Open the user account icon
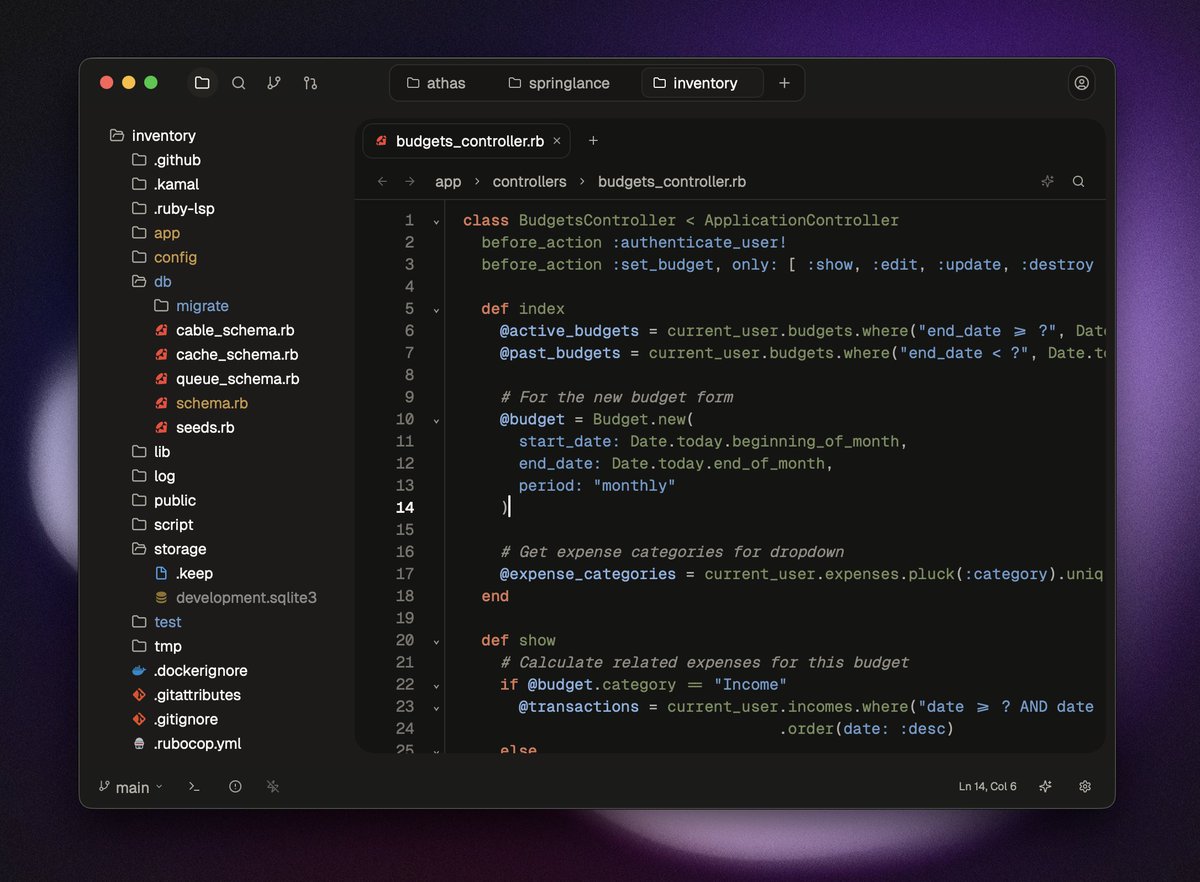 1081,83
